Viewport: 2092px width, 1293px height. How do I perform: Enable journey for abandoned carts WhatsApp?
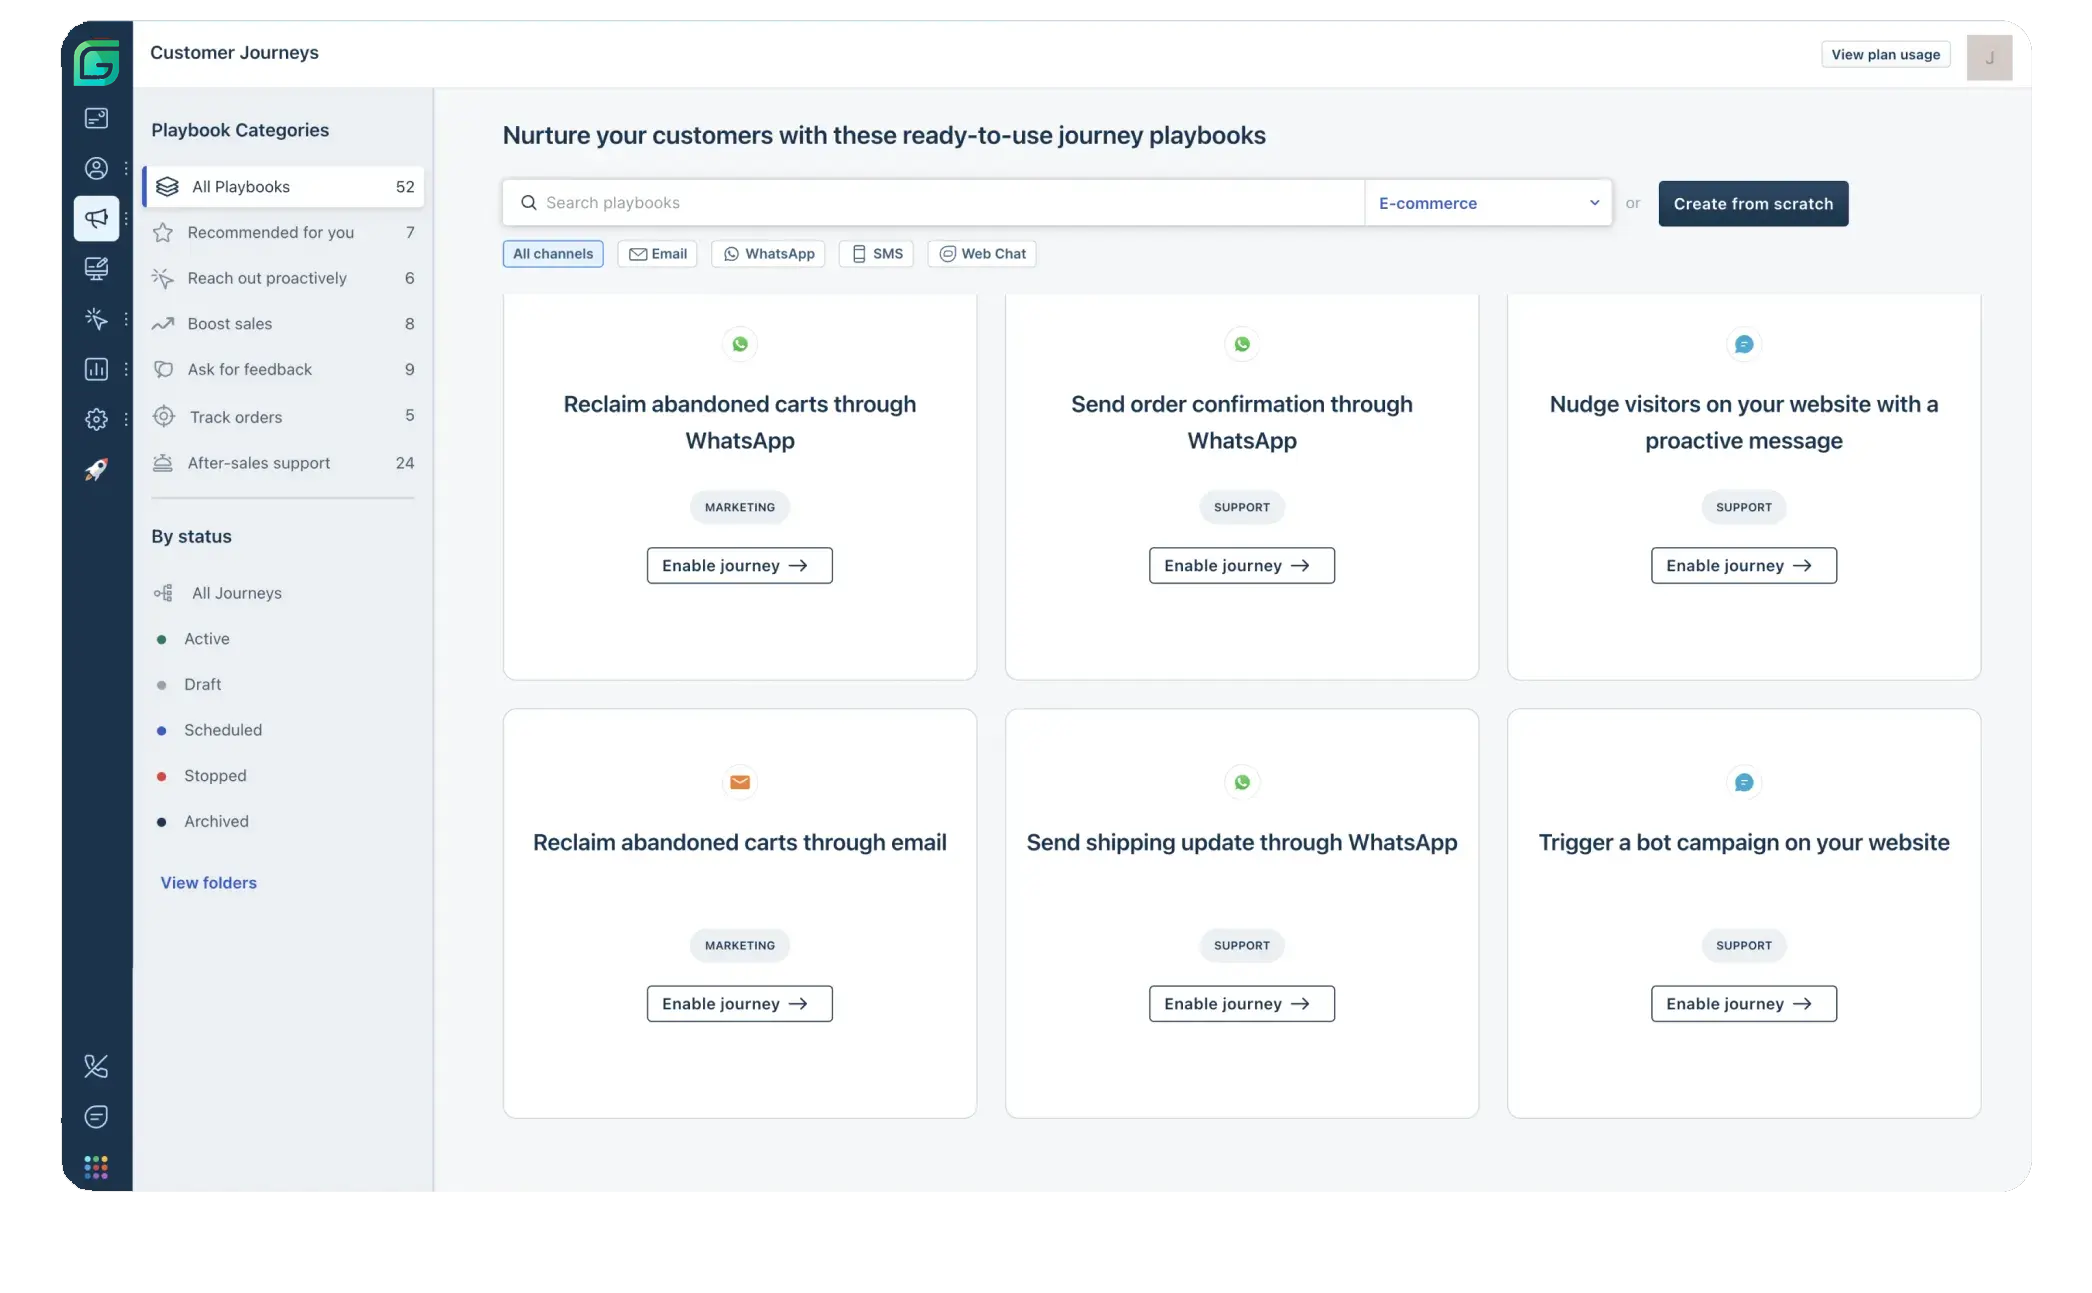[740, 566]
